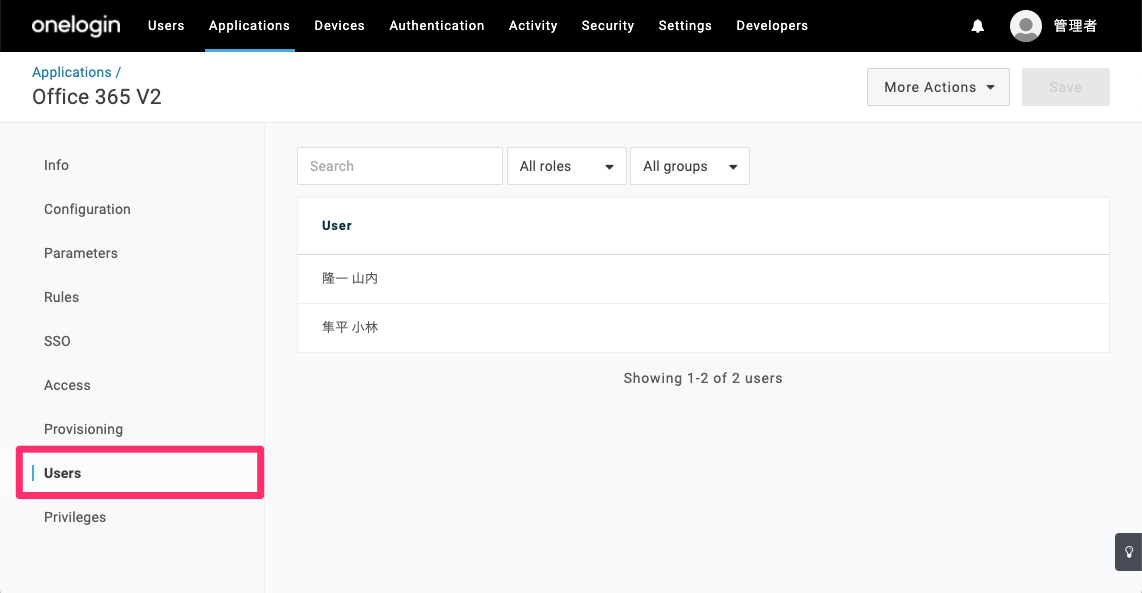This screenshot has width=1142, height=593.
Task: Expand the More Actions dropdown
Action: (938, 87)
